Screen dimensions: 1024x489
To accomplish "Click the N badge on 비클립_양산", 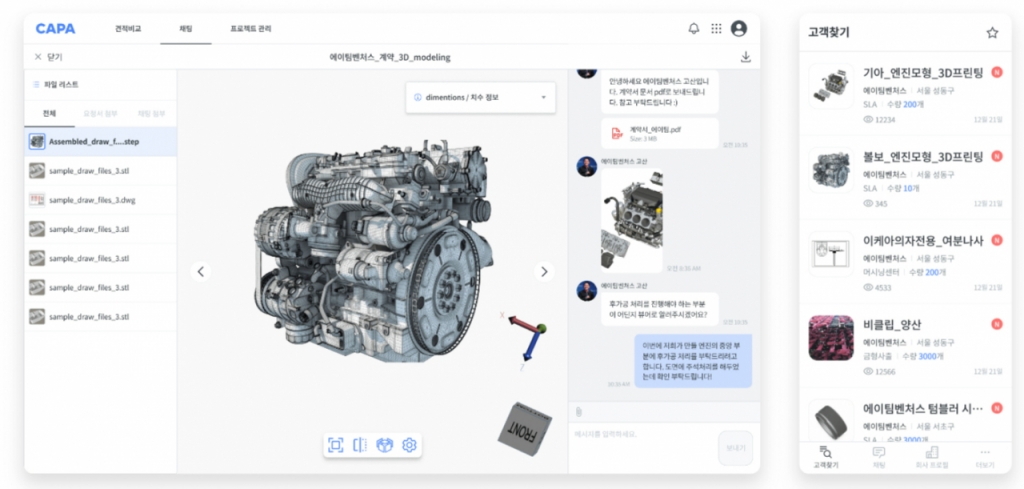I will tap(997, 324).
